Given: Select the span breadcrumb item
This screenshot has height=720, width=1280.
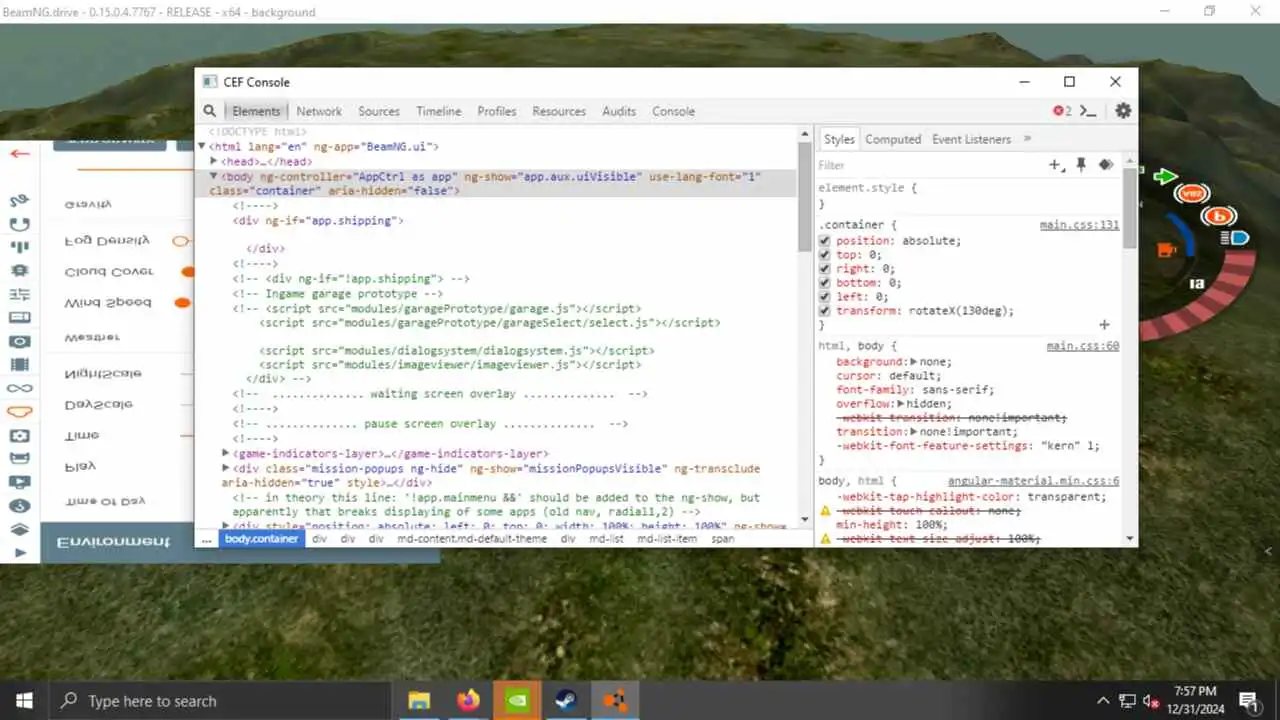Looking at the screenshot, I should tap(722, 539).
